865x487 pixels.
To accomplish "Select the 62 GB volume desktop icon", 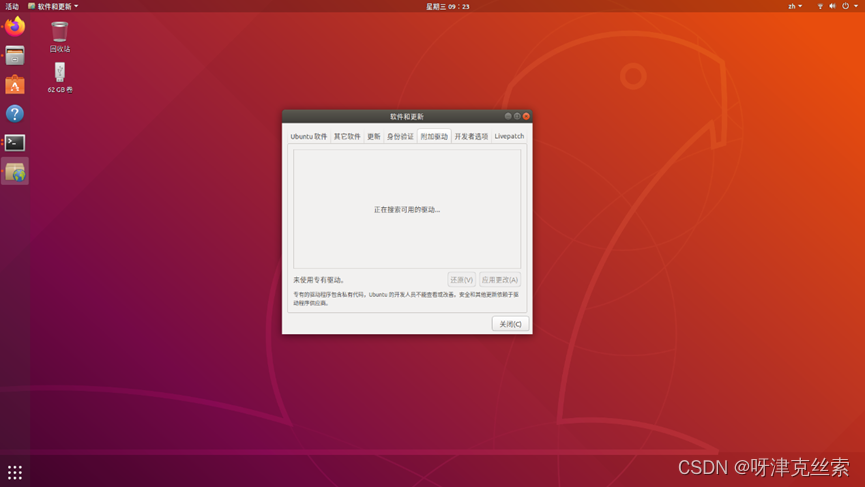I will pyautogui.click(x=60, y=77).
